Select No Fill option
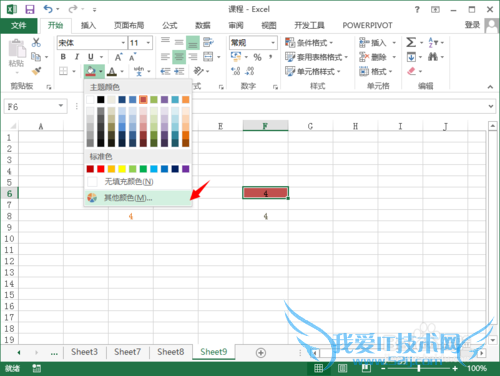Image resolution: width=500 pixels, height=376 pixels. [x=138, y=182]
